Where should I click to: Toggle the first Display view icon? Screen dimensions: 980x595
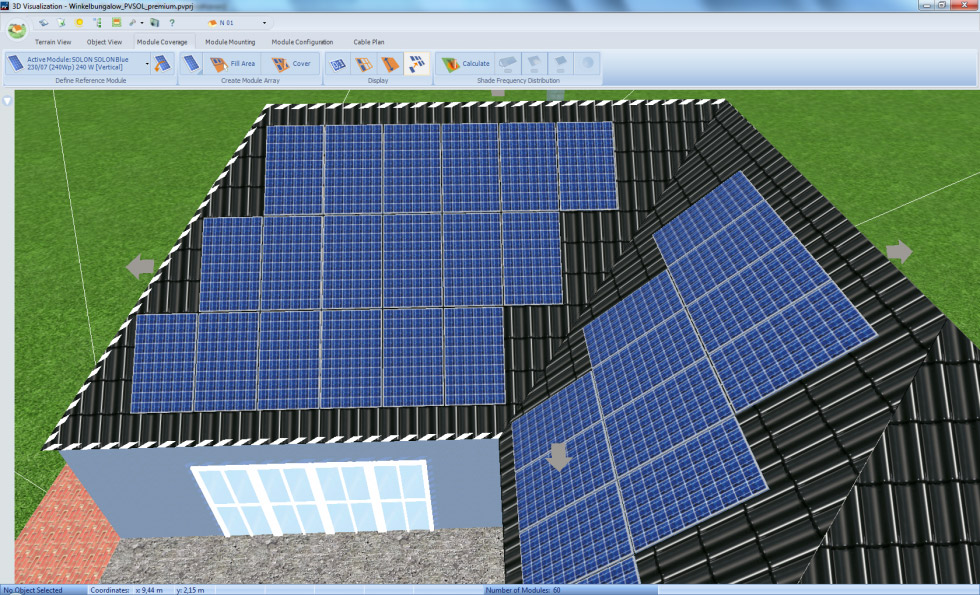(x=339, y=64)
